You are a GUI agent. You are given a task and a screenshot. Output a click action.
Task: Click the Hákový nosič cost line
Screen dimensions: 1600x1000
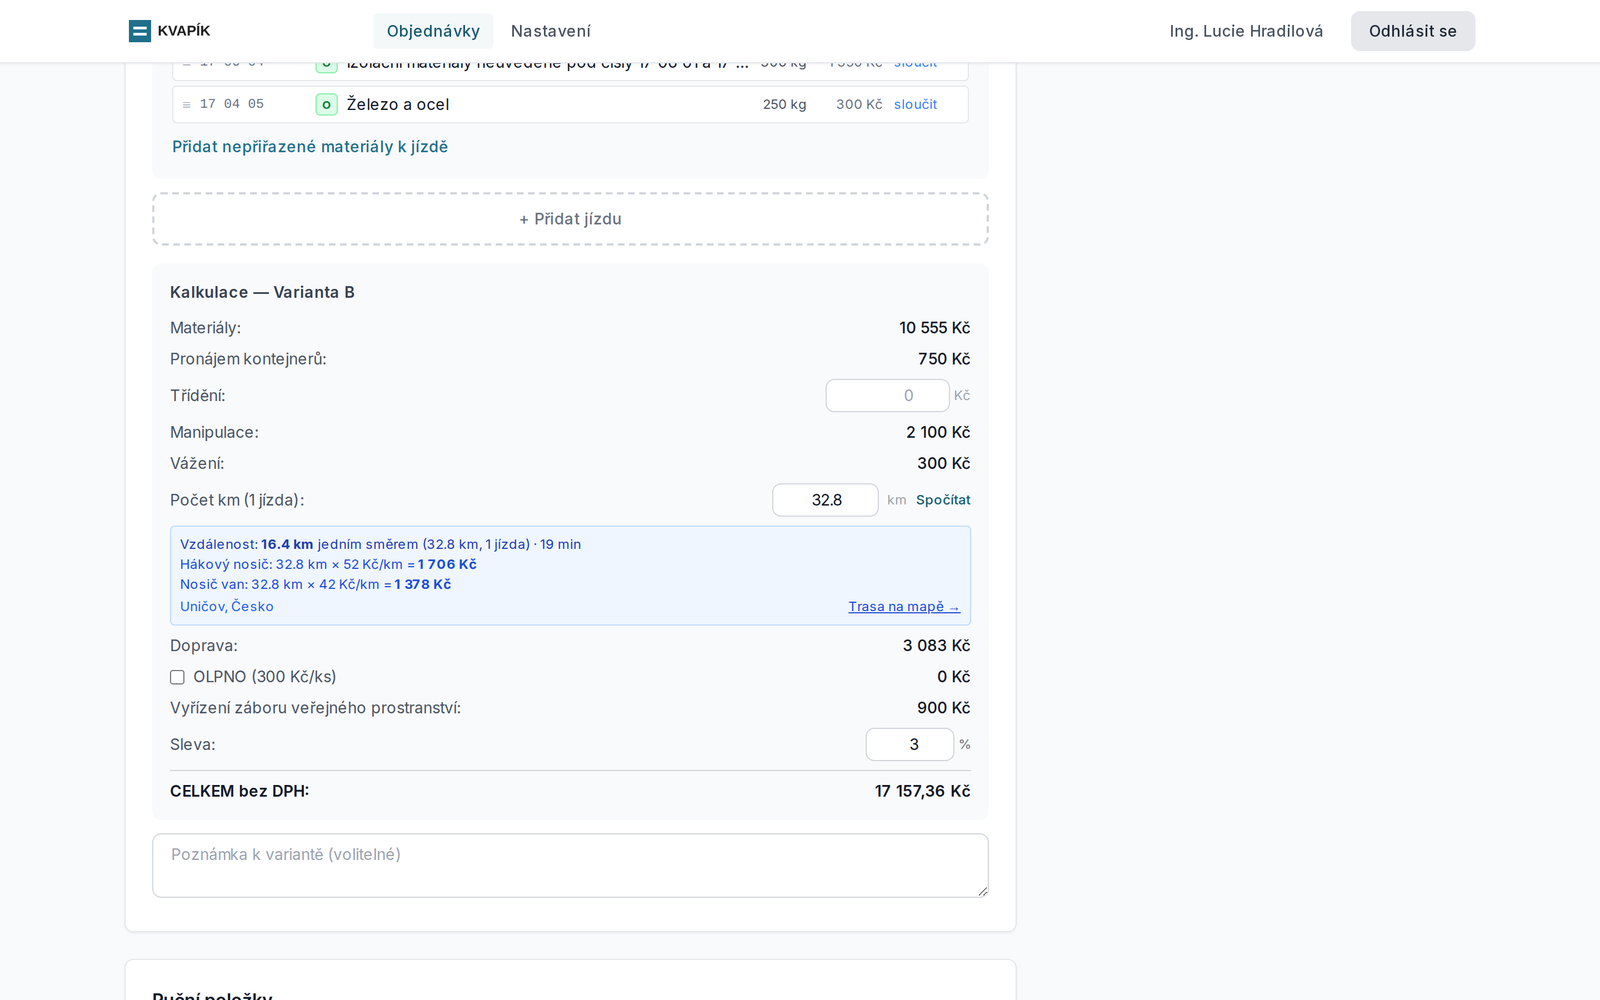point(328,564)
